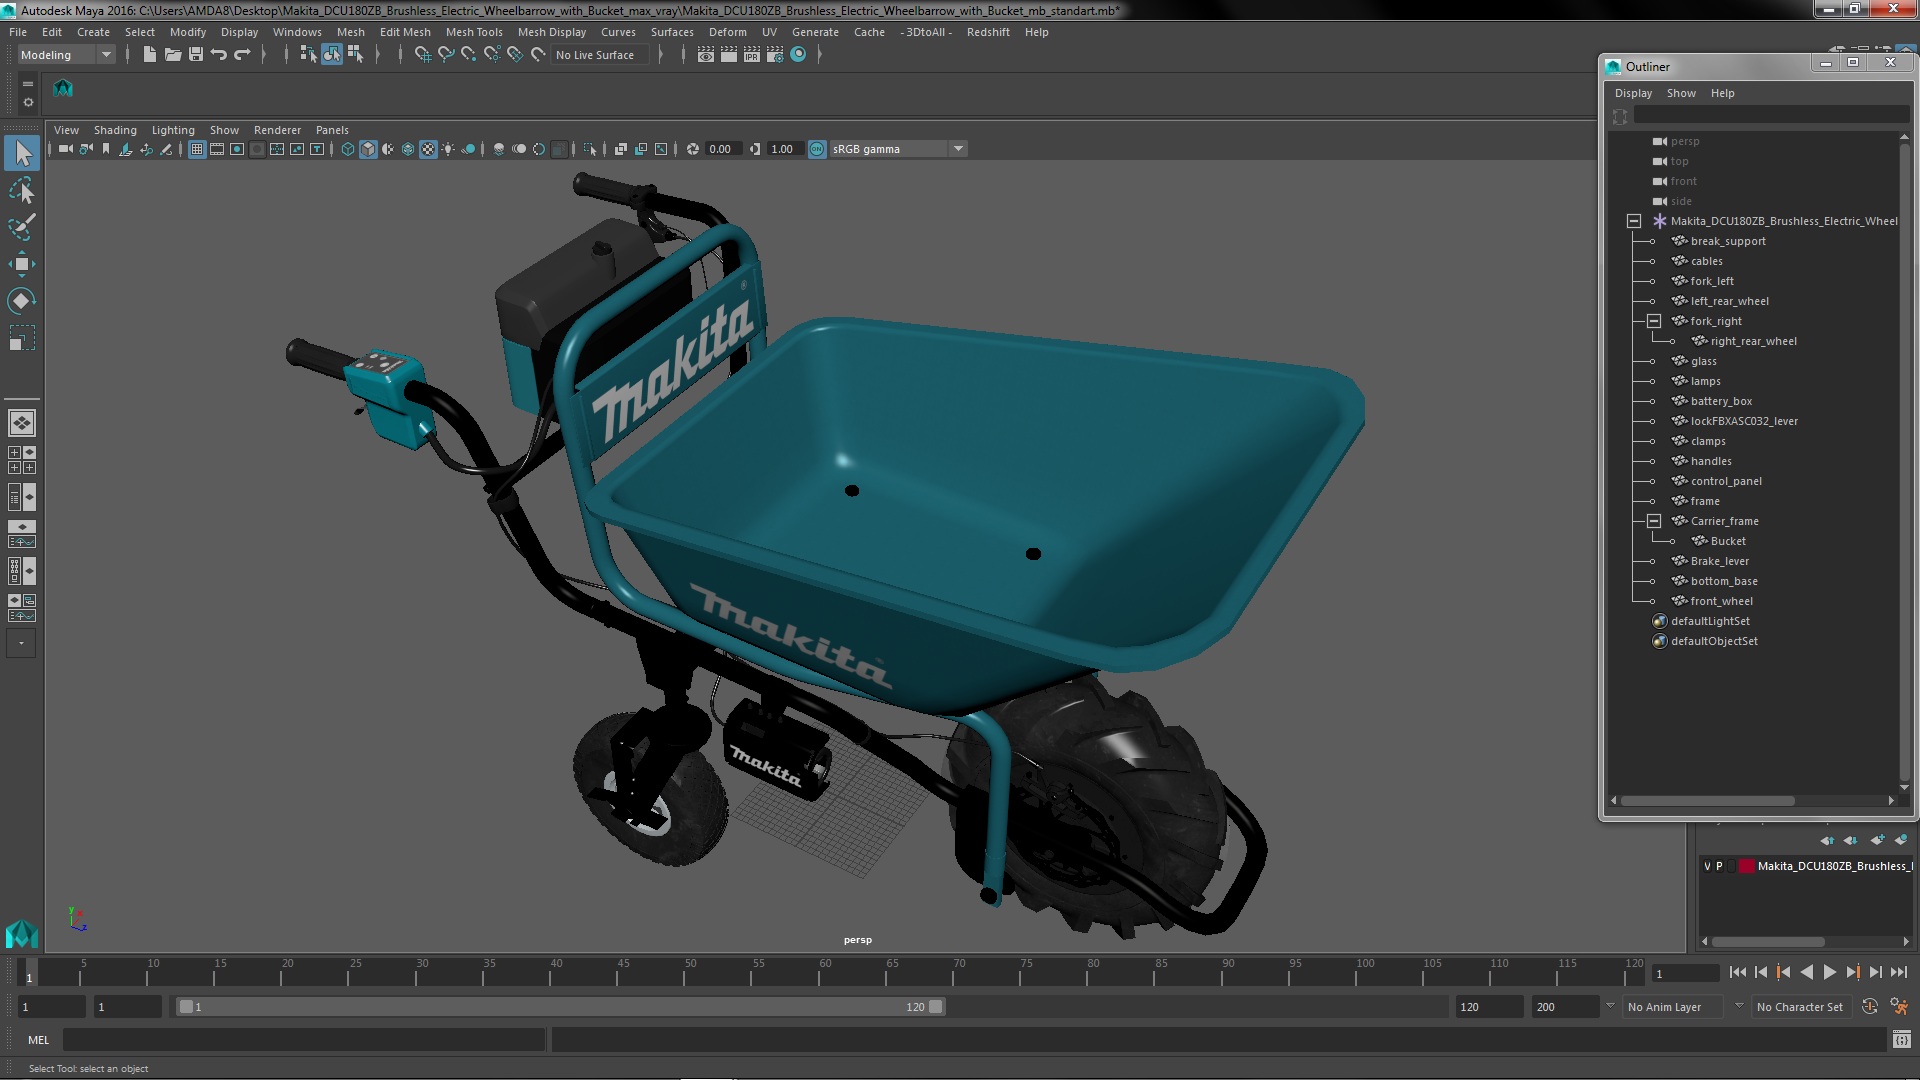Image resolution: width=1920 pixels, height=1080 pixels.
Task: Pick the Paint Selection tool
Action: pyautogui.click(x=22, y=227)
